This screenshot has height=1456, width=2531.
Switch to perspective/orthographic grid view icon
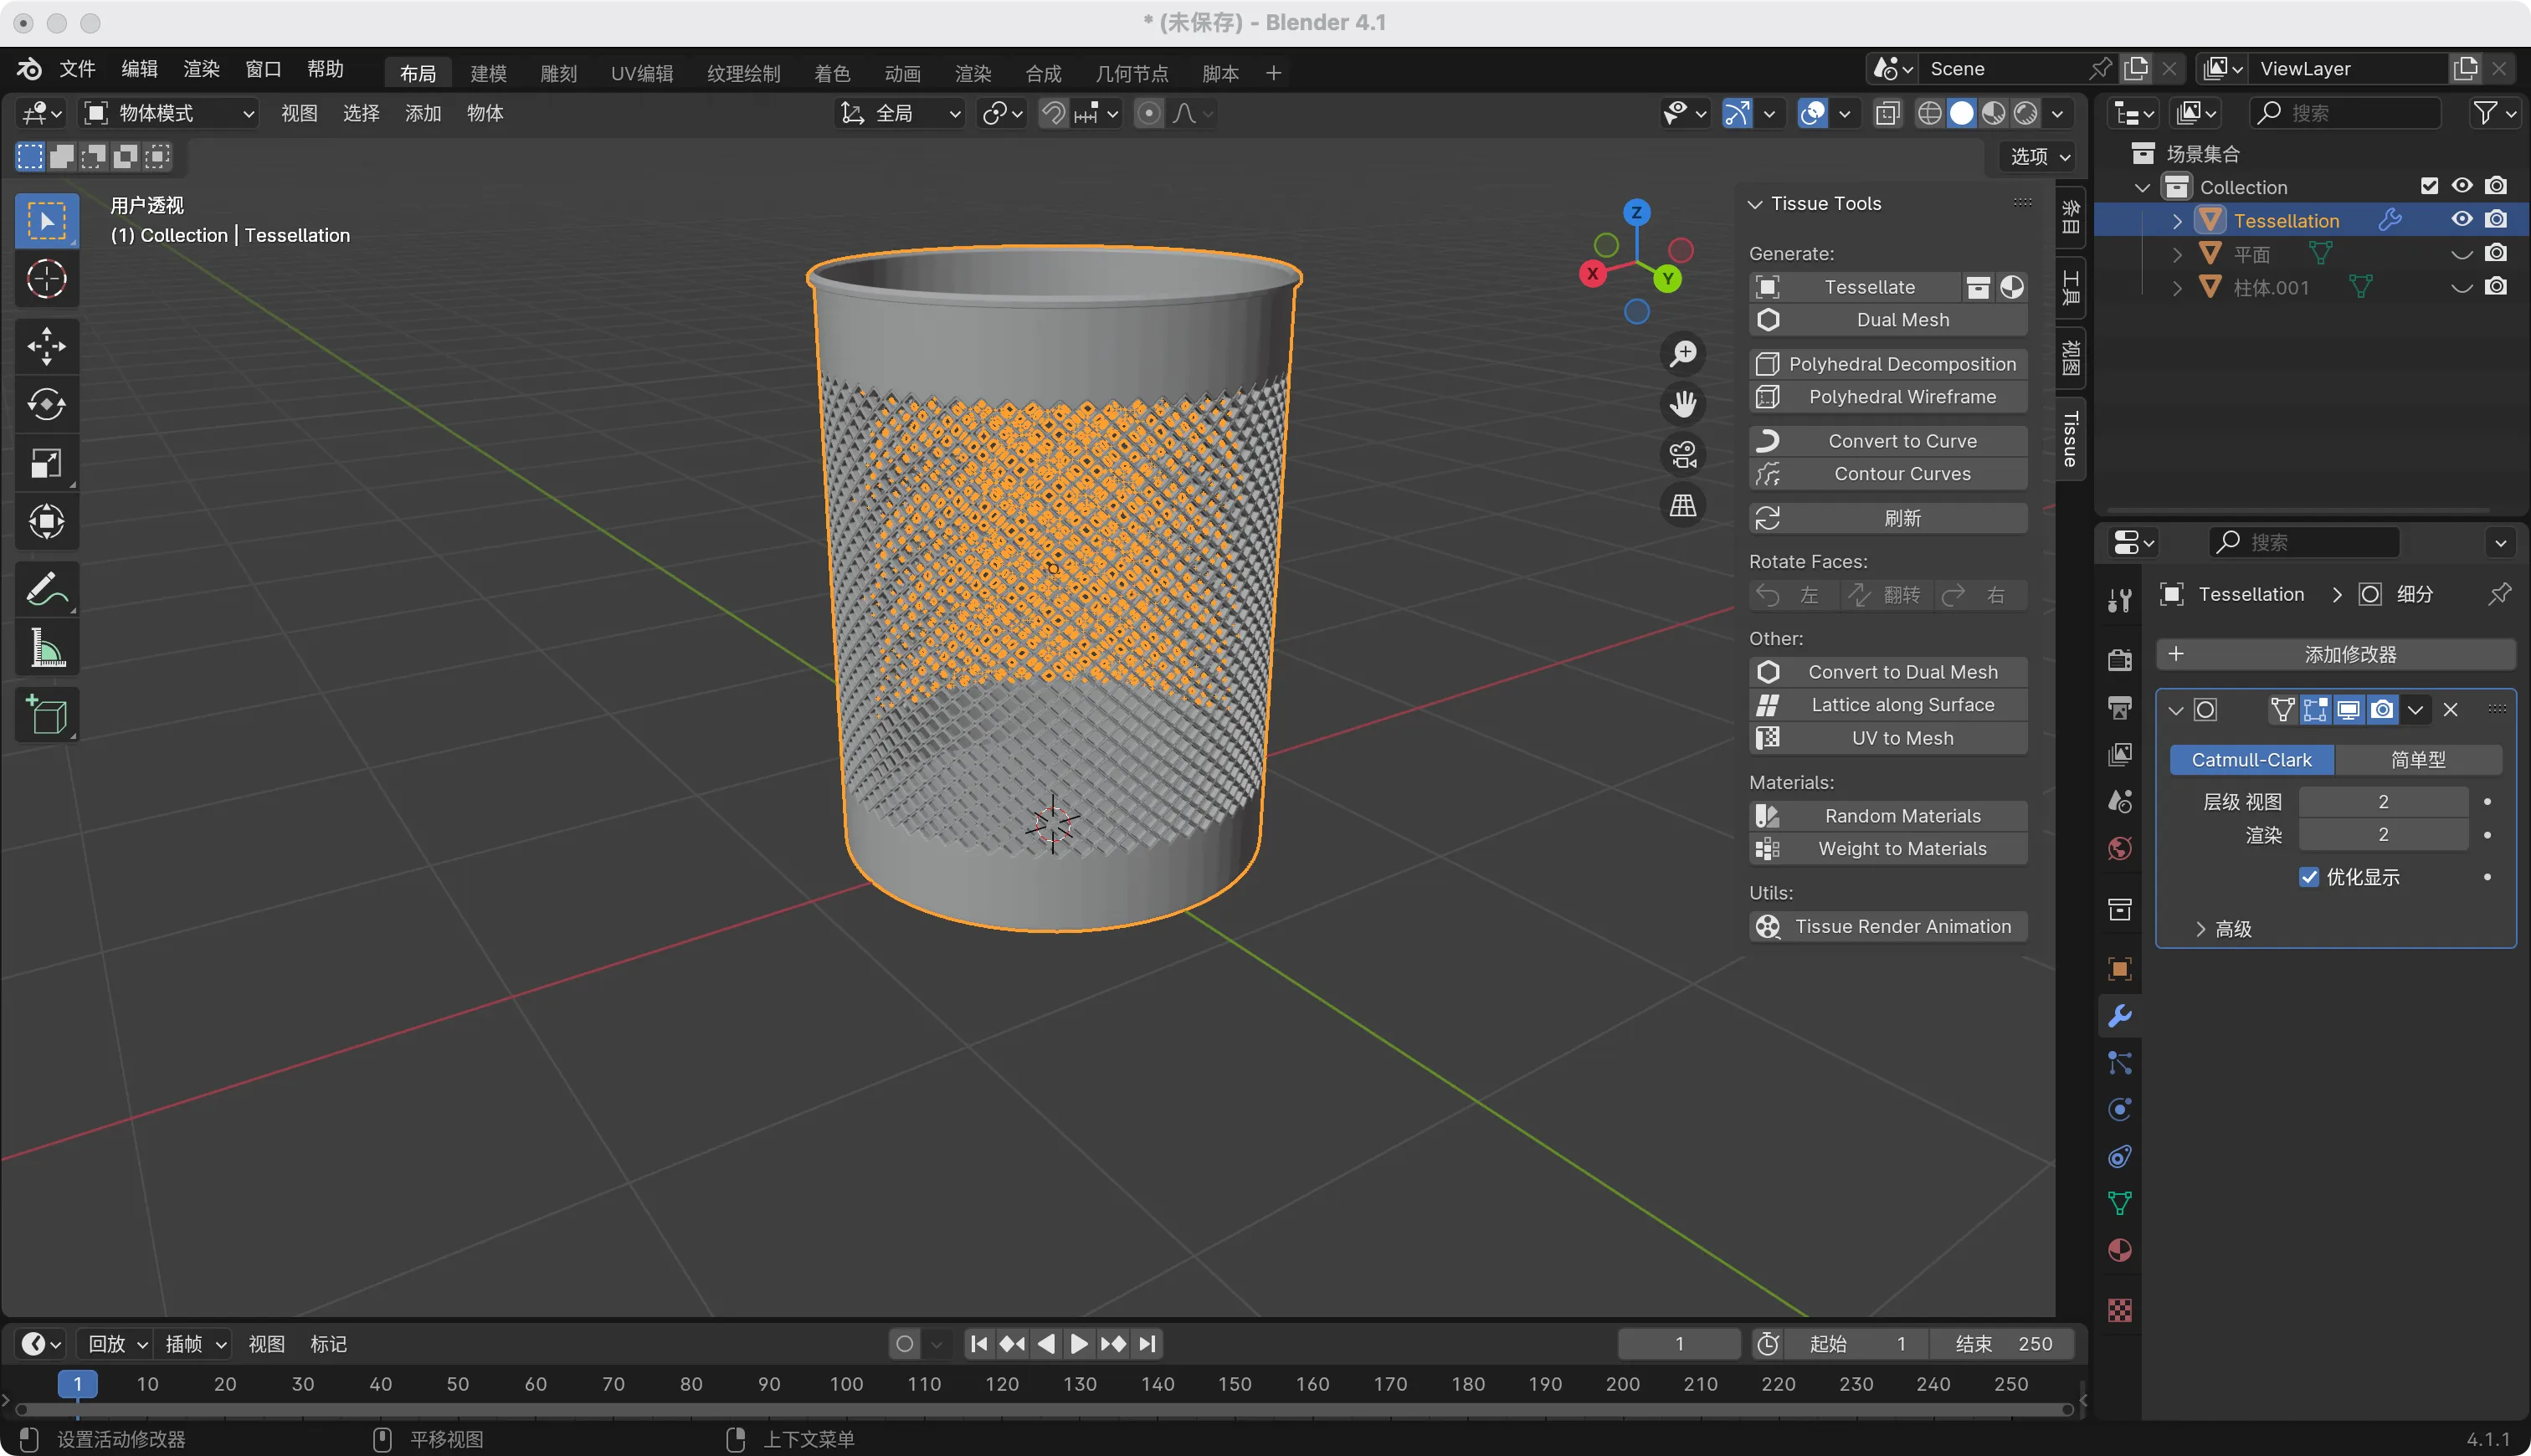pyautogui.click(x=1683, y=506)
